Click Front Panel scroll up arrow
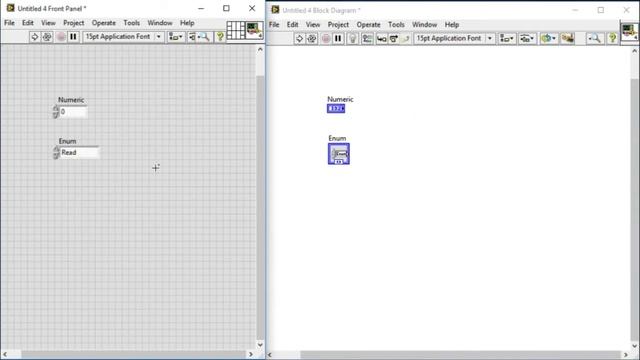The width and height of the screenshot is (640, 360). click(x=260, y=49)
